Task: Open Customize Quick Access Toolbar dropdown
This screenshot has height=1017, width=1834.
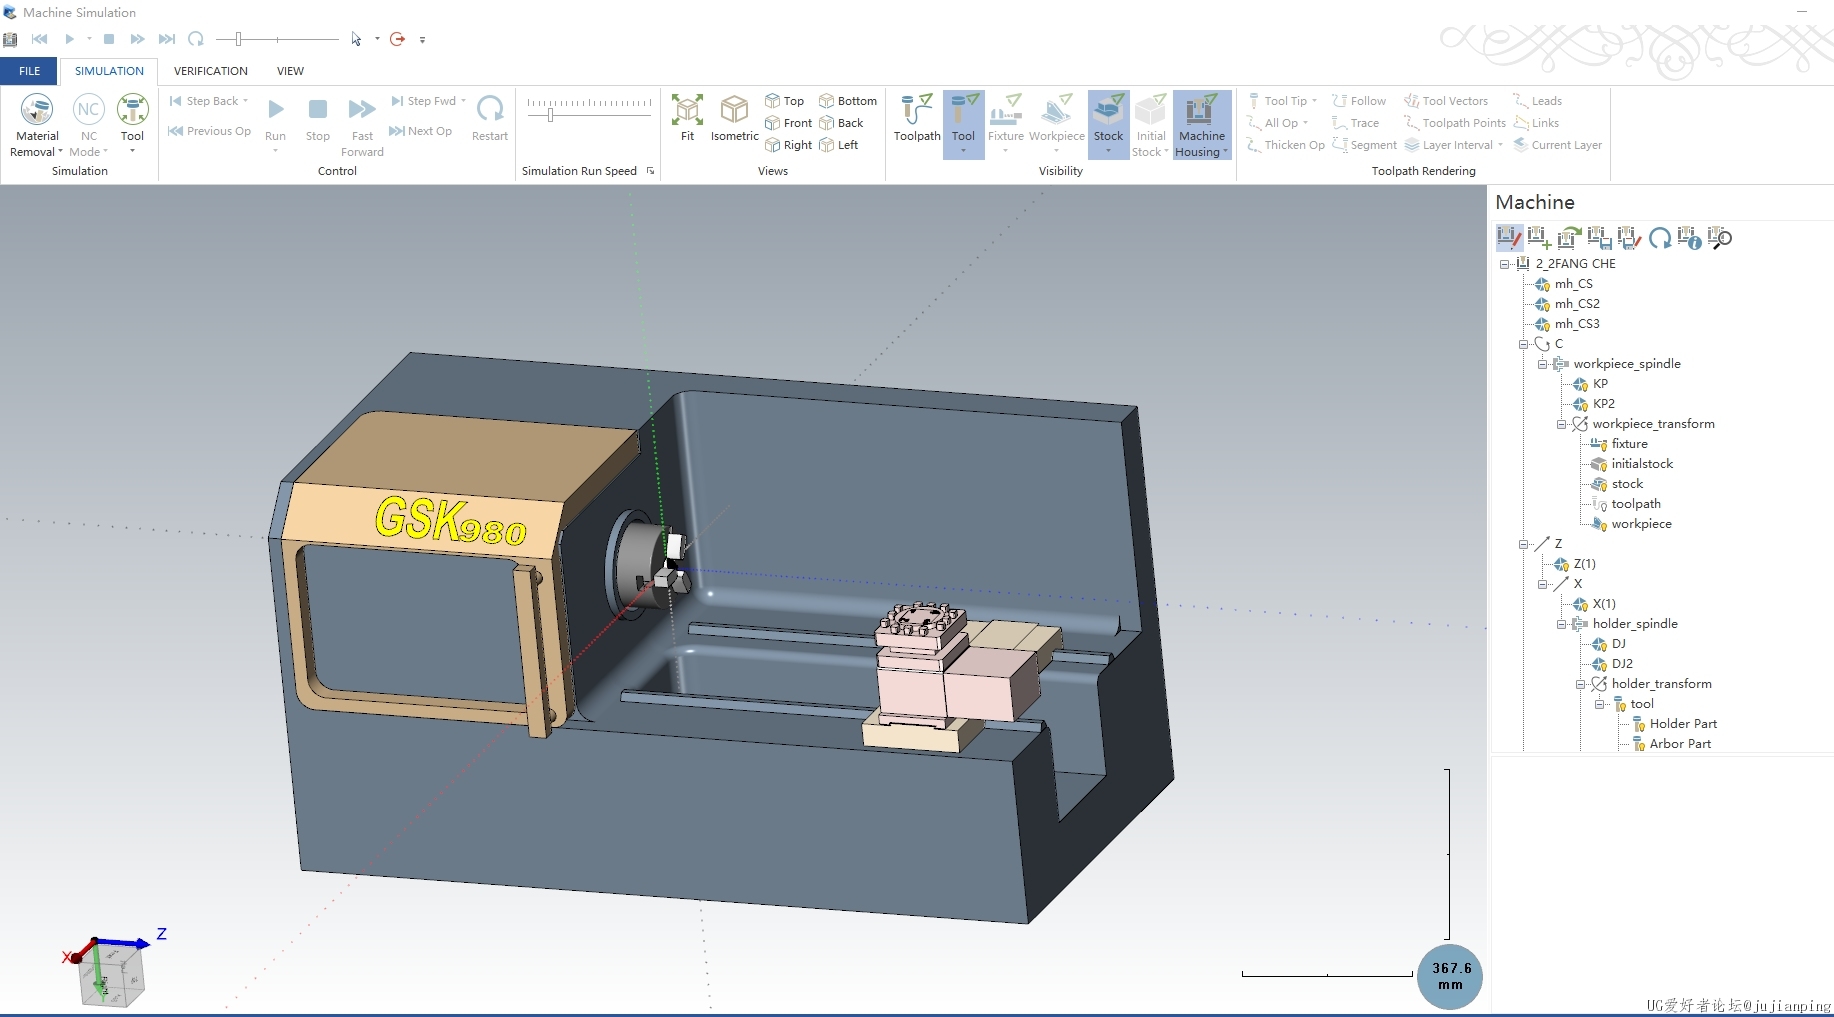Action: point(422,40)
